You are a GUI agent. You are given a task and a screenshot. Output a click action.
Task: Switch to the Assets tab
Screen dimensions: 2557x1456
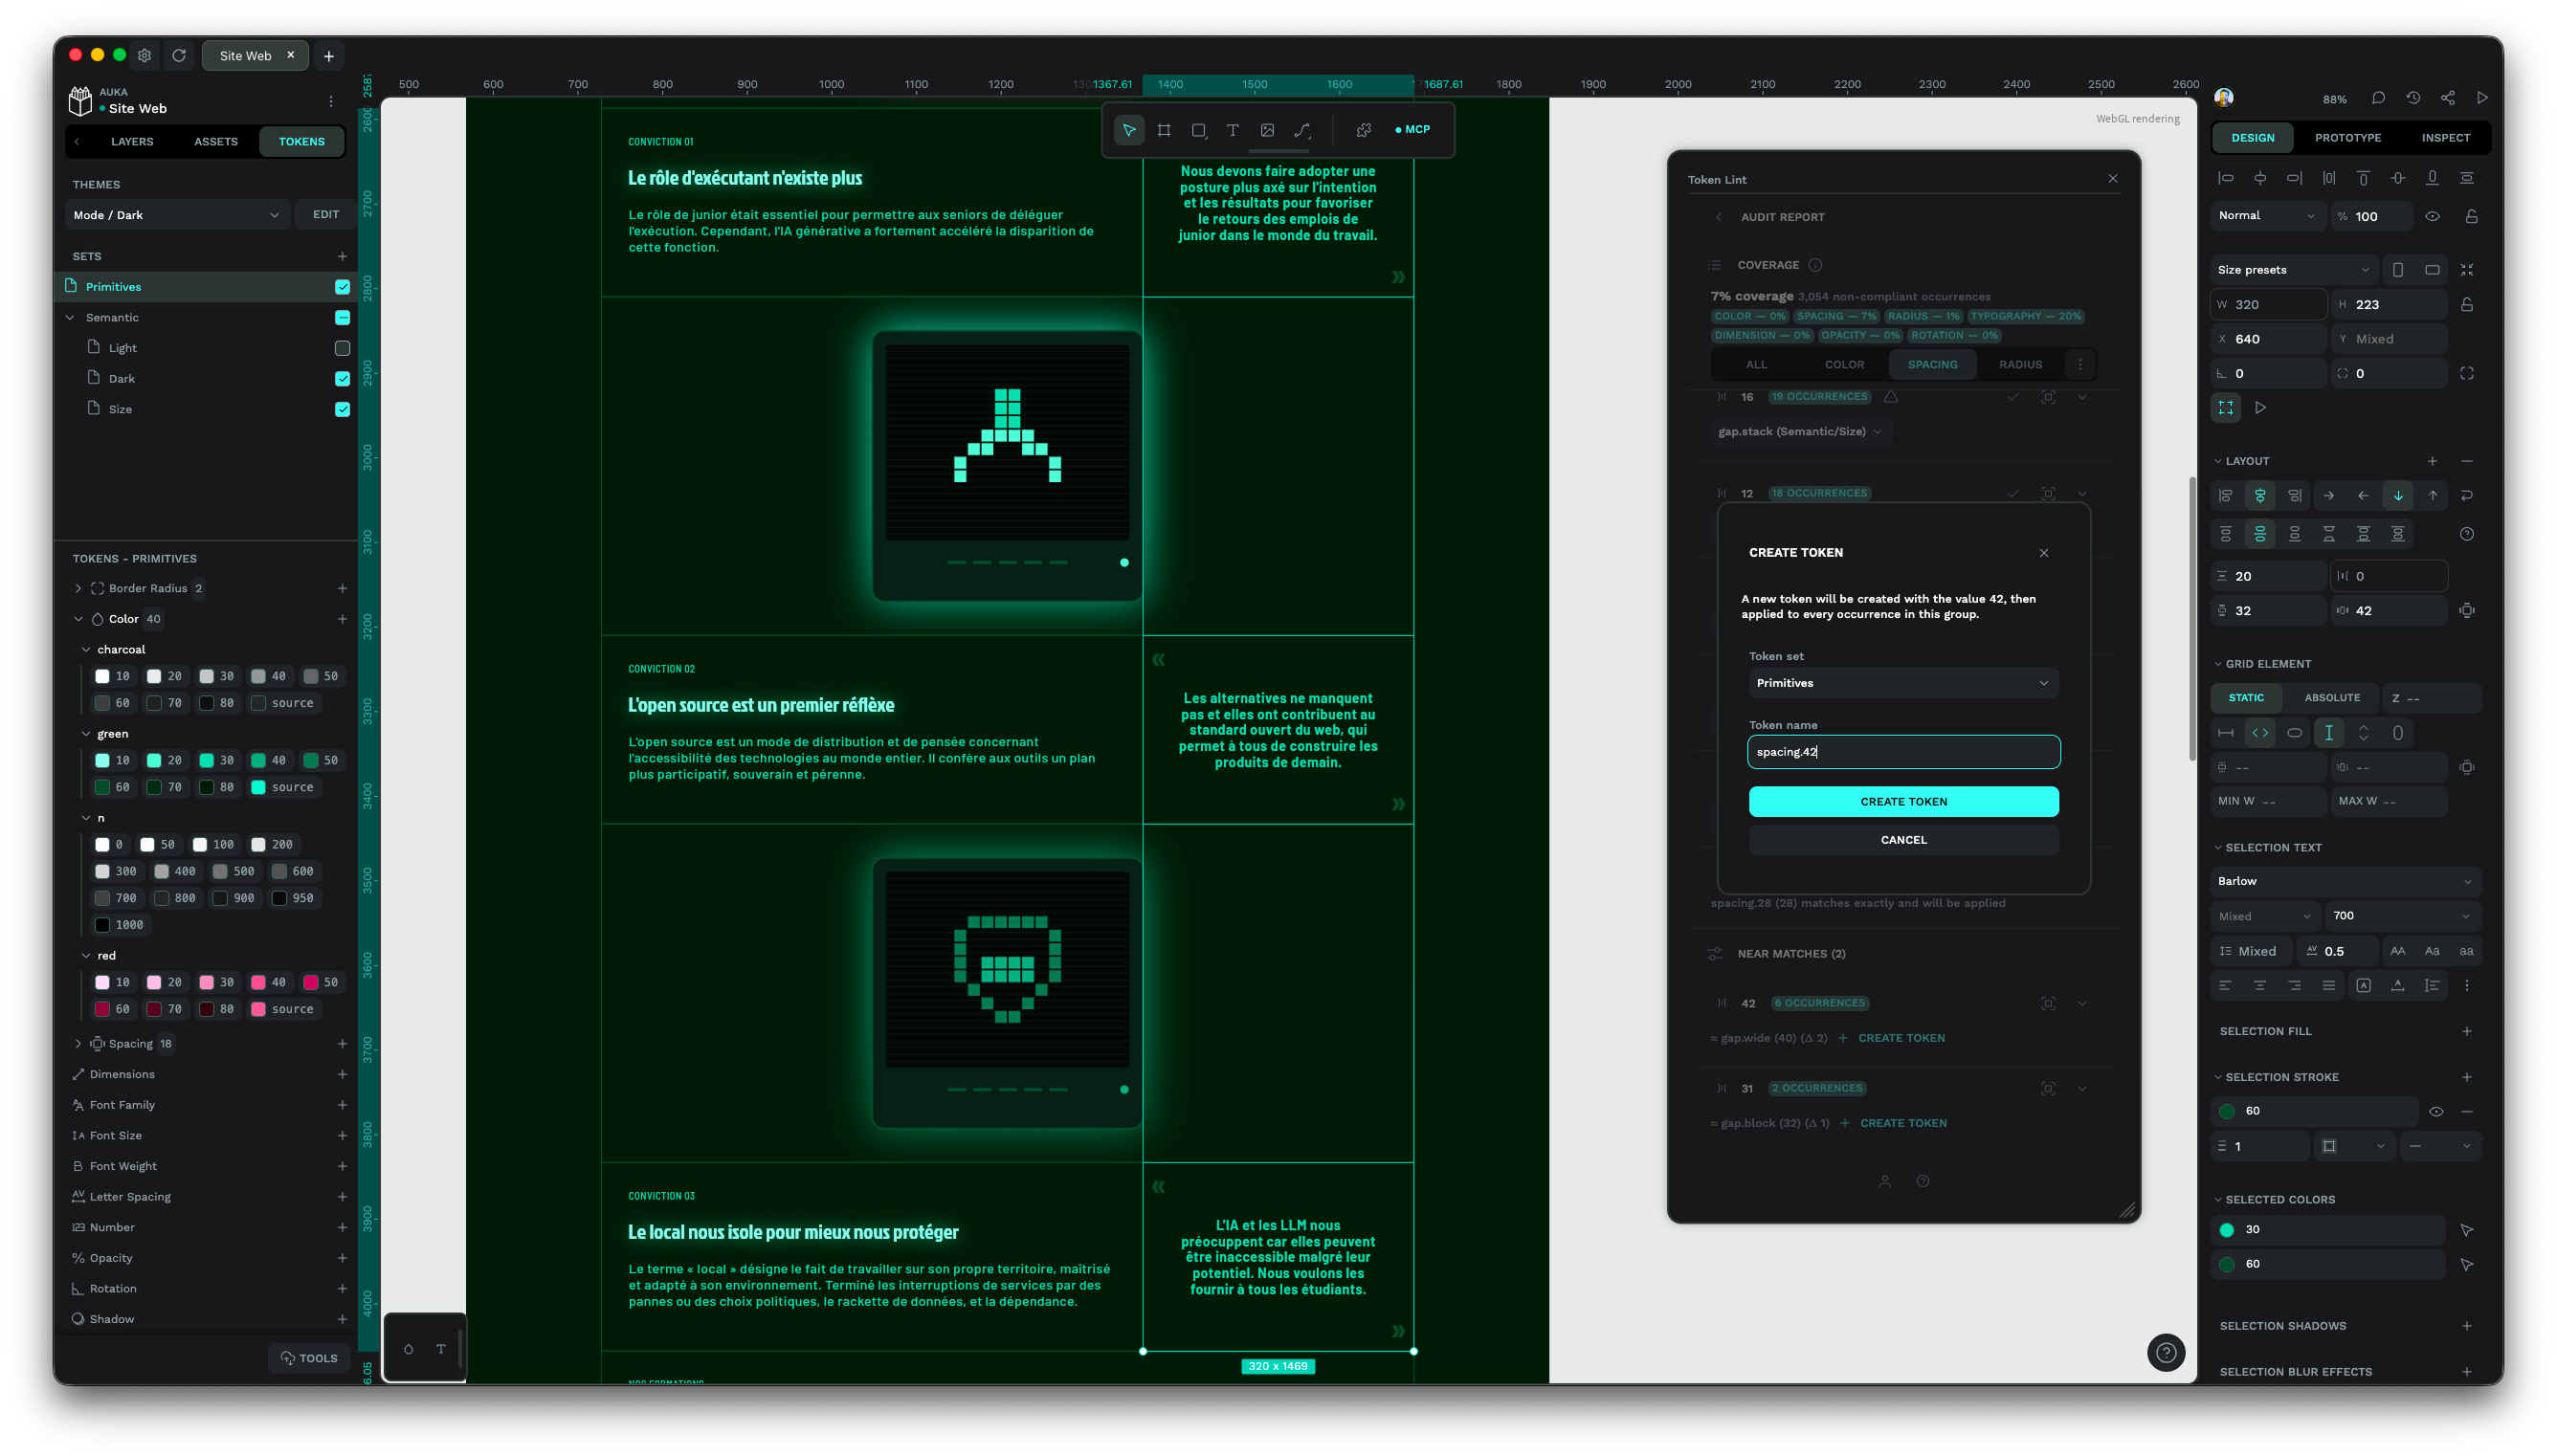[216, 142]
